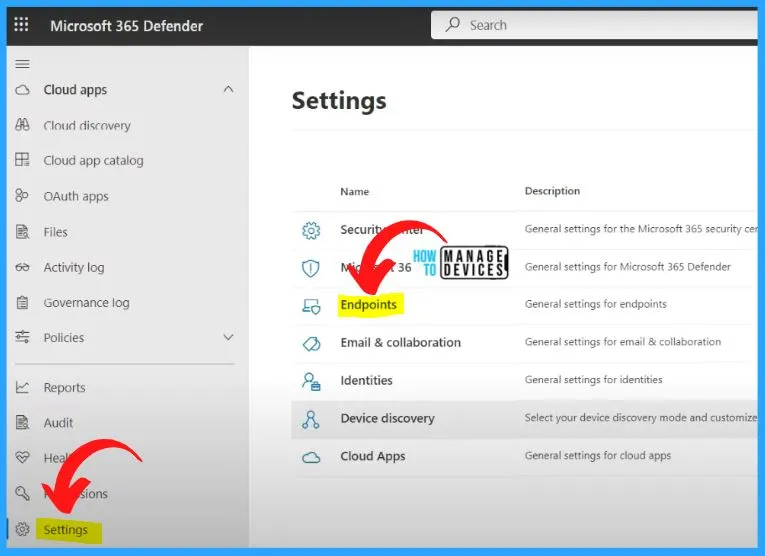Viewport: 765px width, 556px height.
Task: Open Reports in sidebar
Action: tap(64, 388)
